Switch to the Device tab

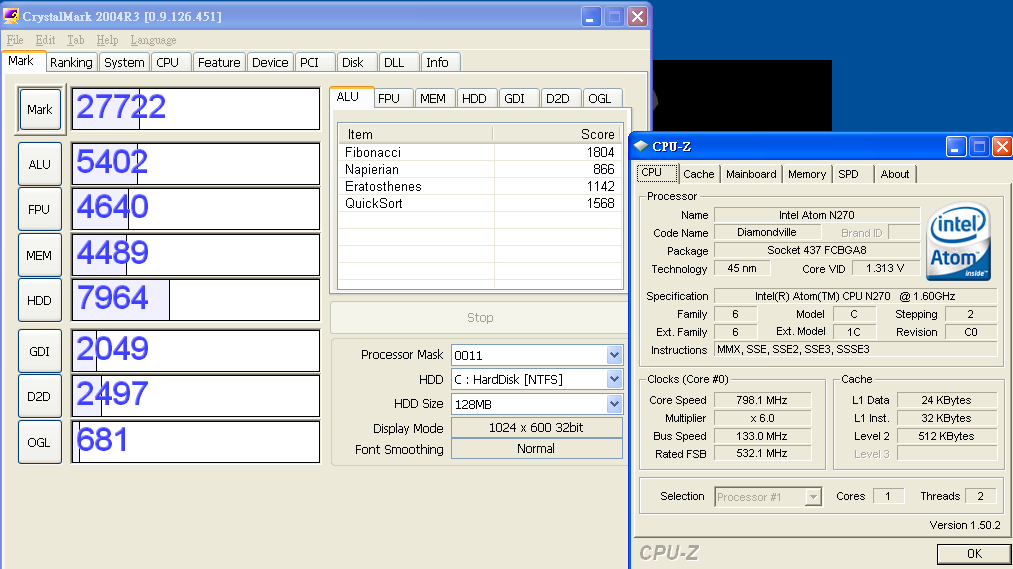coord(270,63)
